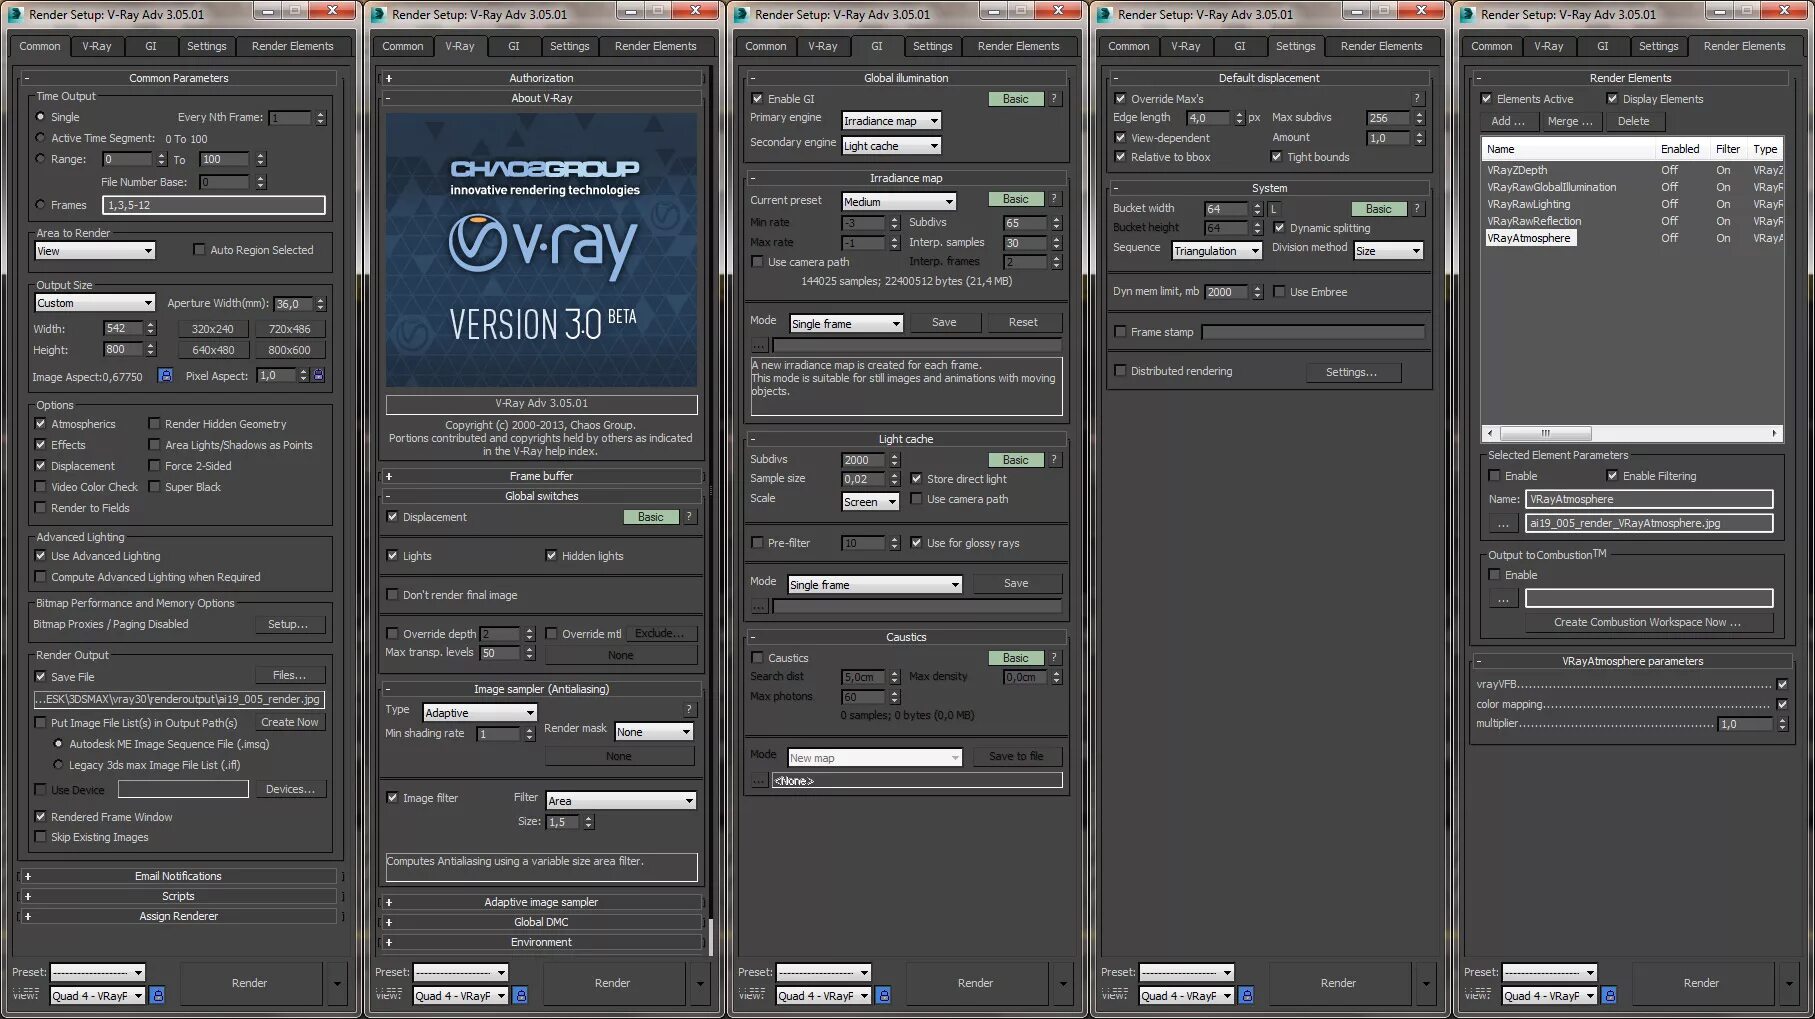Open the Common tab in the Render Elements list window
Viewport: 1815px width, 1019px height.
click(1491, 46)
